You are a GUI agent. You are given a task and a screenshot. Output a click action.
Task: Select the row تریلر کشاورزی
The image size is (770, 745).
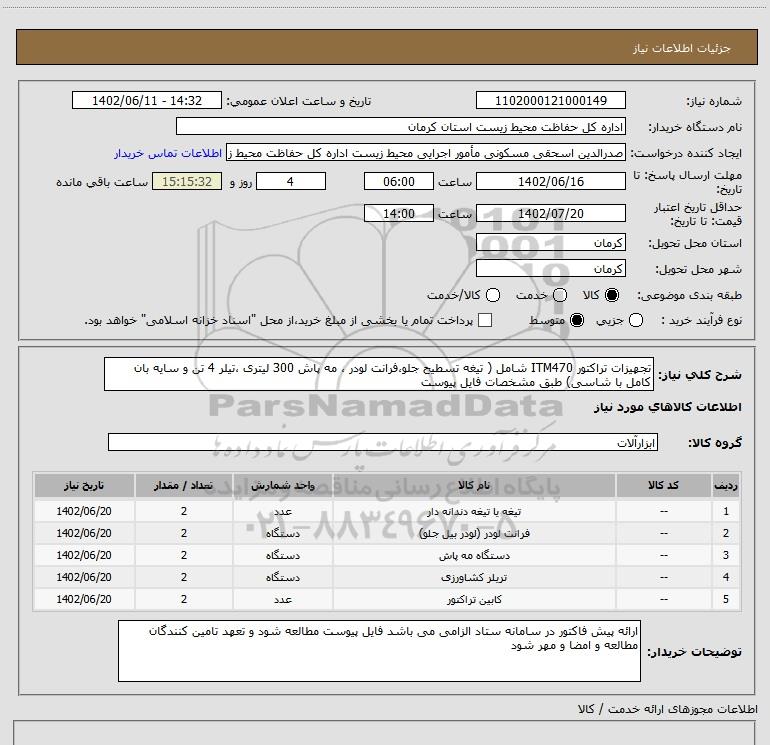coord(387,578)
